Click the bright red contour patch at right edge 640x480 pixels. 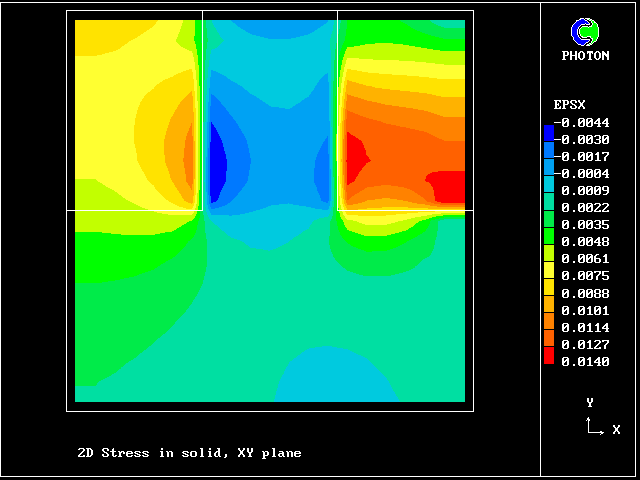448,186
